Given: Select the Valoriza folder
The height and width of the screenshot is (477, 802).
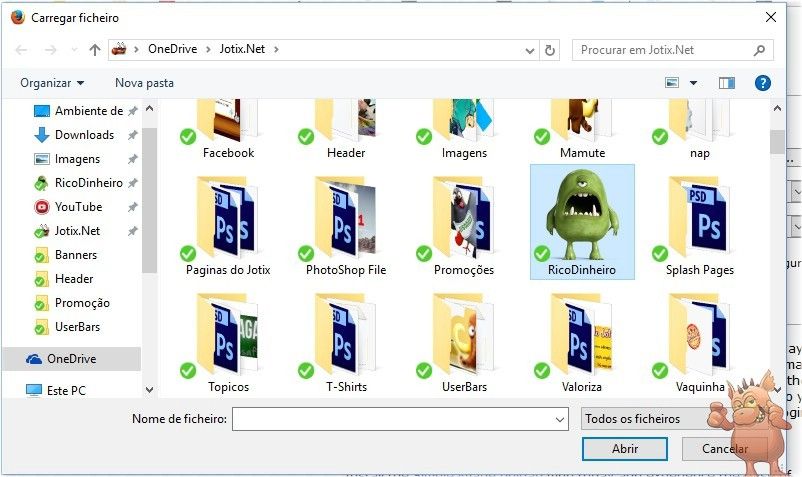Looking at the screenshot, I should click(x=580, y=343).
